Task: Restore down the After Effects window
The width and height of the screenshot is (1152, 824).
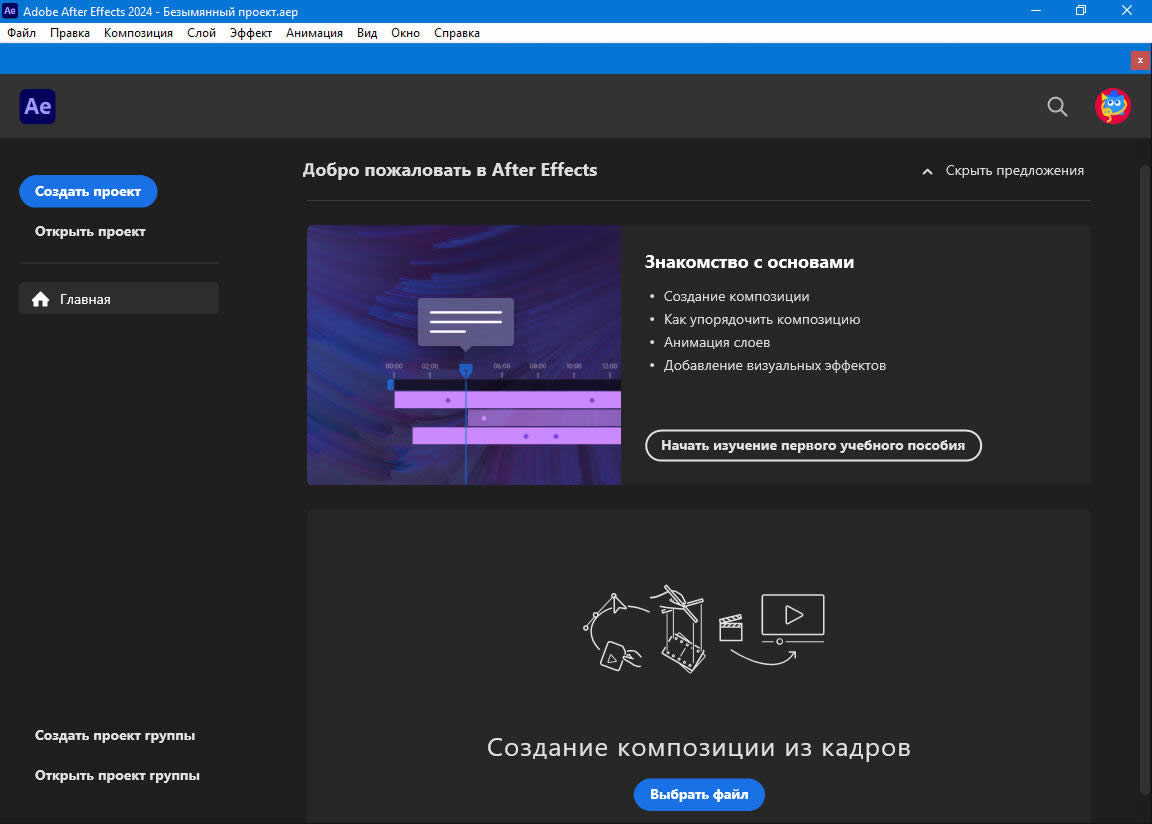Action: (1081, 11)
